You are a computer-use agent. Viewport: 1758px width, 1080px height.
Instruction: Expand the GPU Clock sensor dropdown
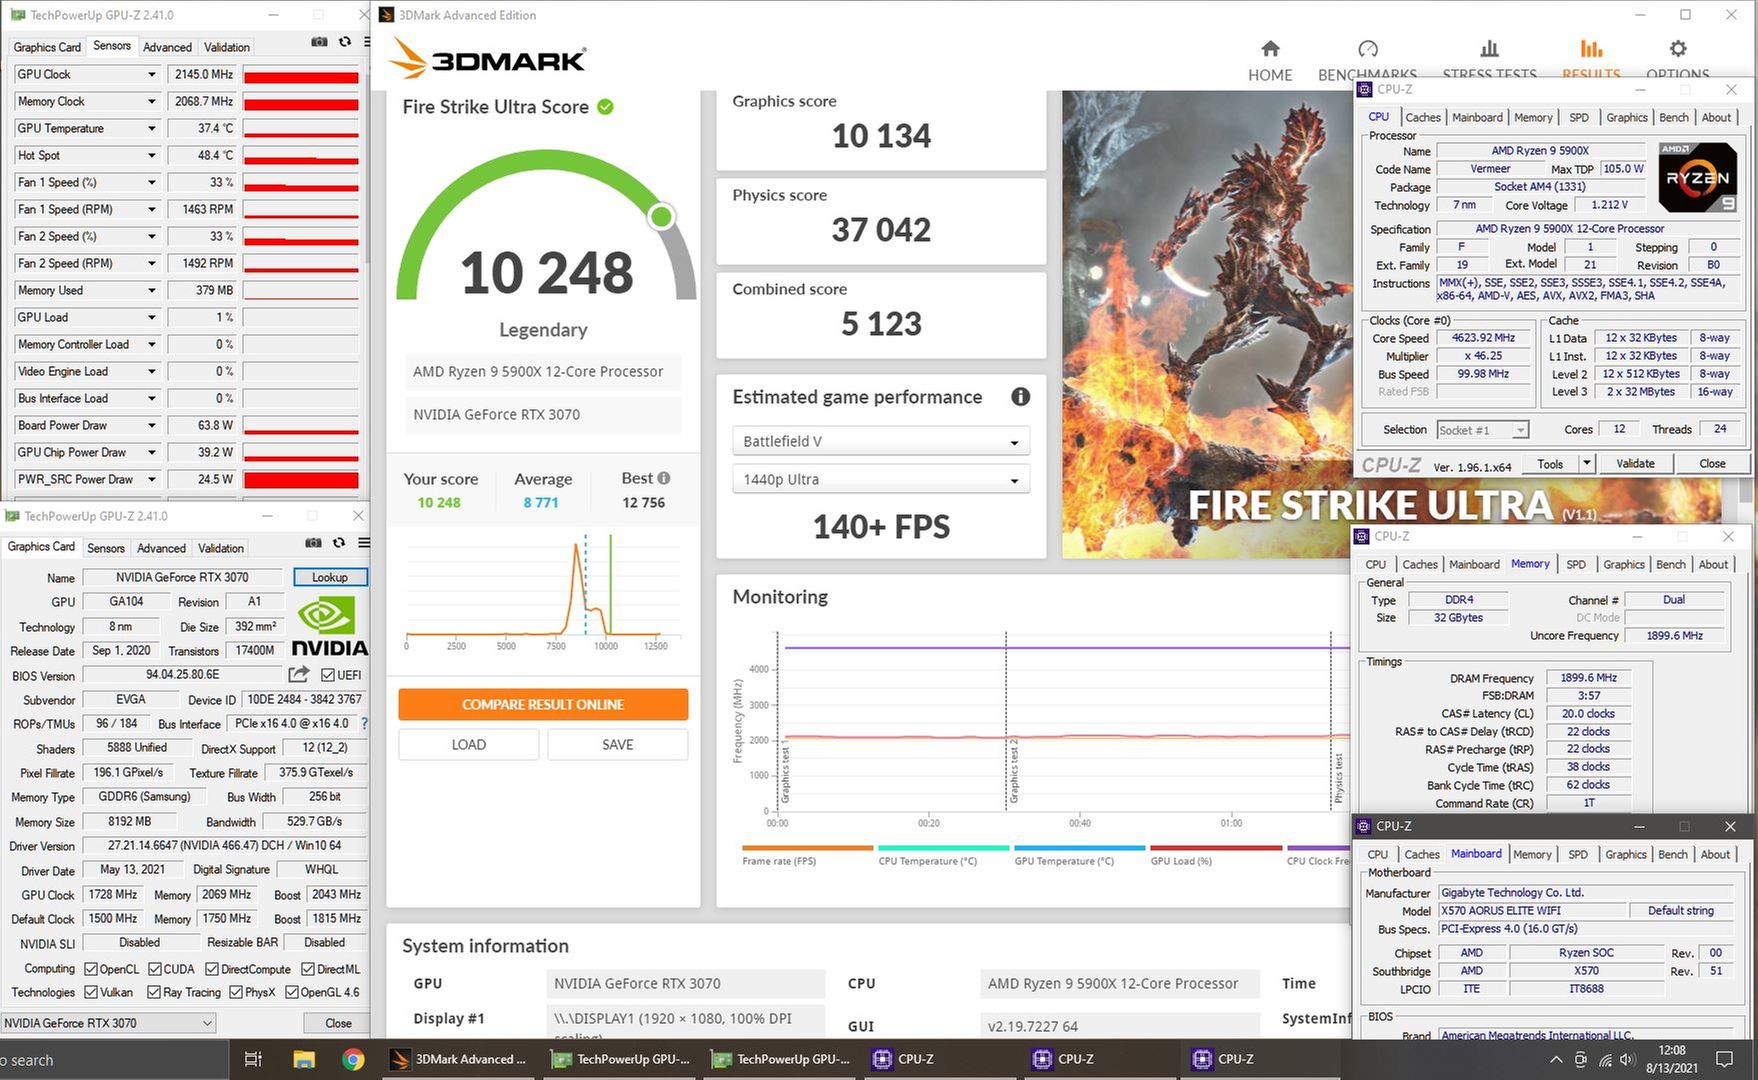[x=151, y=74]
